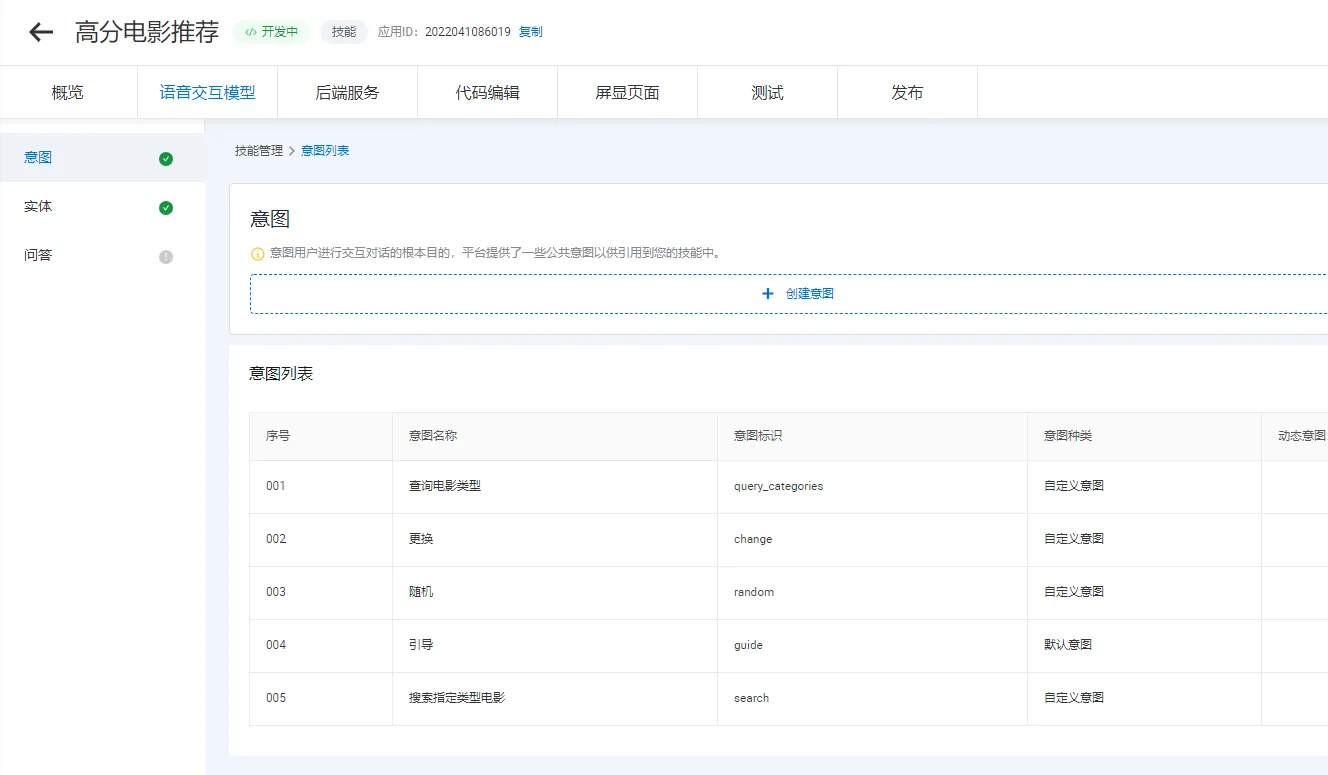1328x775 pixels.
Task: Go to 代码编辑 tab
Action: (x=487, y=93)
